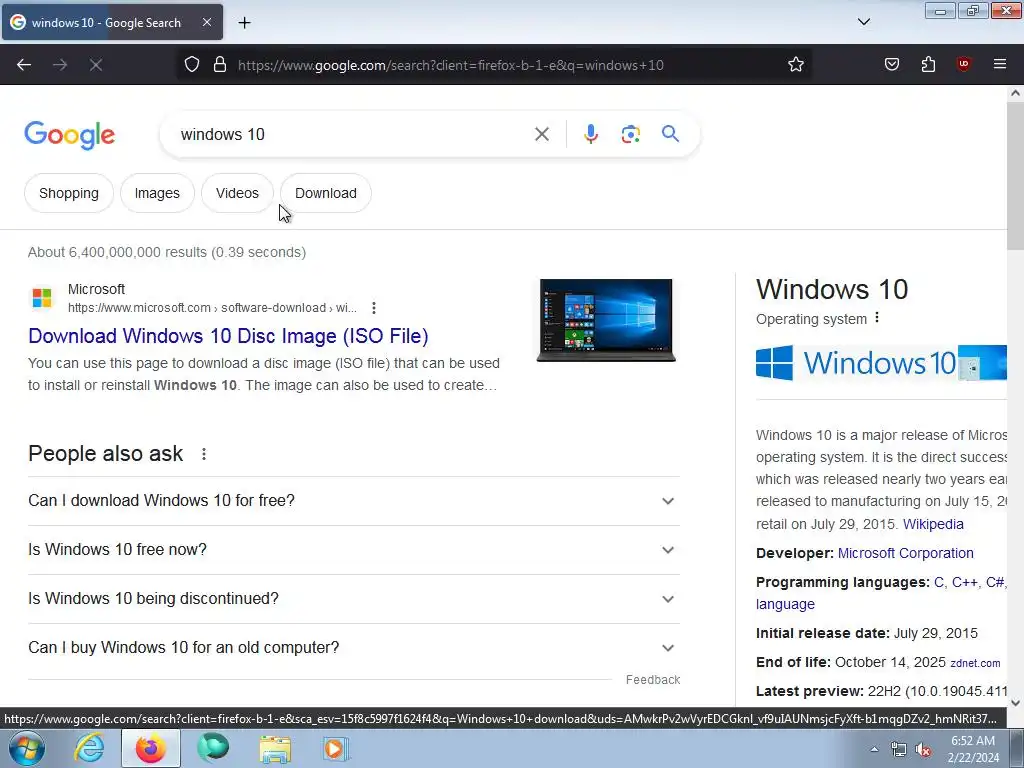Launch Internet Explorer from the taskbar
Image resolution: width=1024 pixels, height=768 pixels.
pos(89,748)
